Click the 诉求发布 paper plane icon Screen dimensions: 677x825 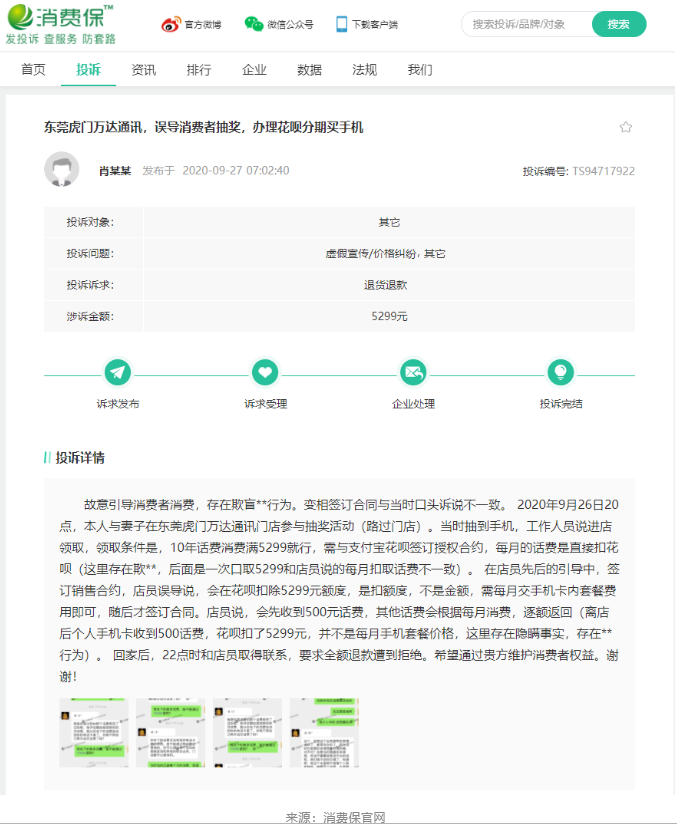[x=118, y=373]
